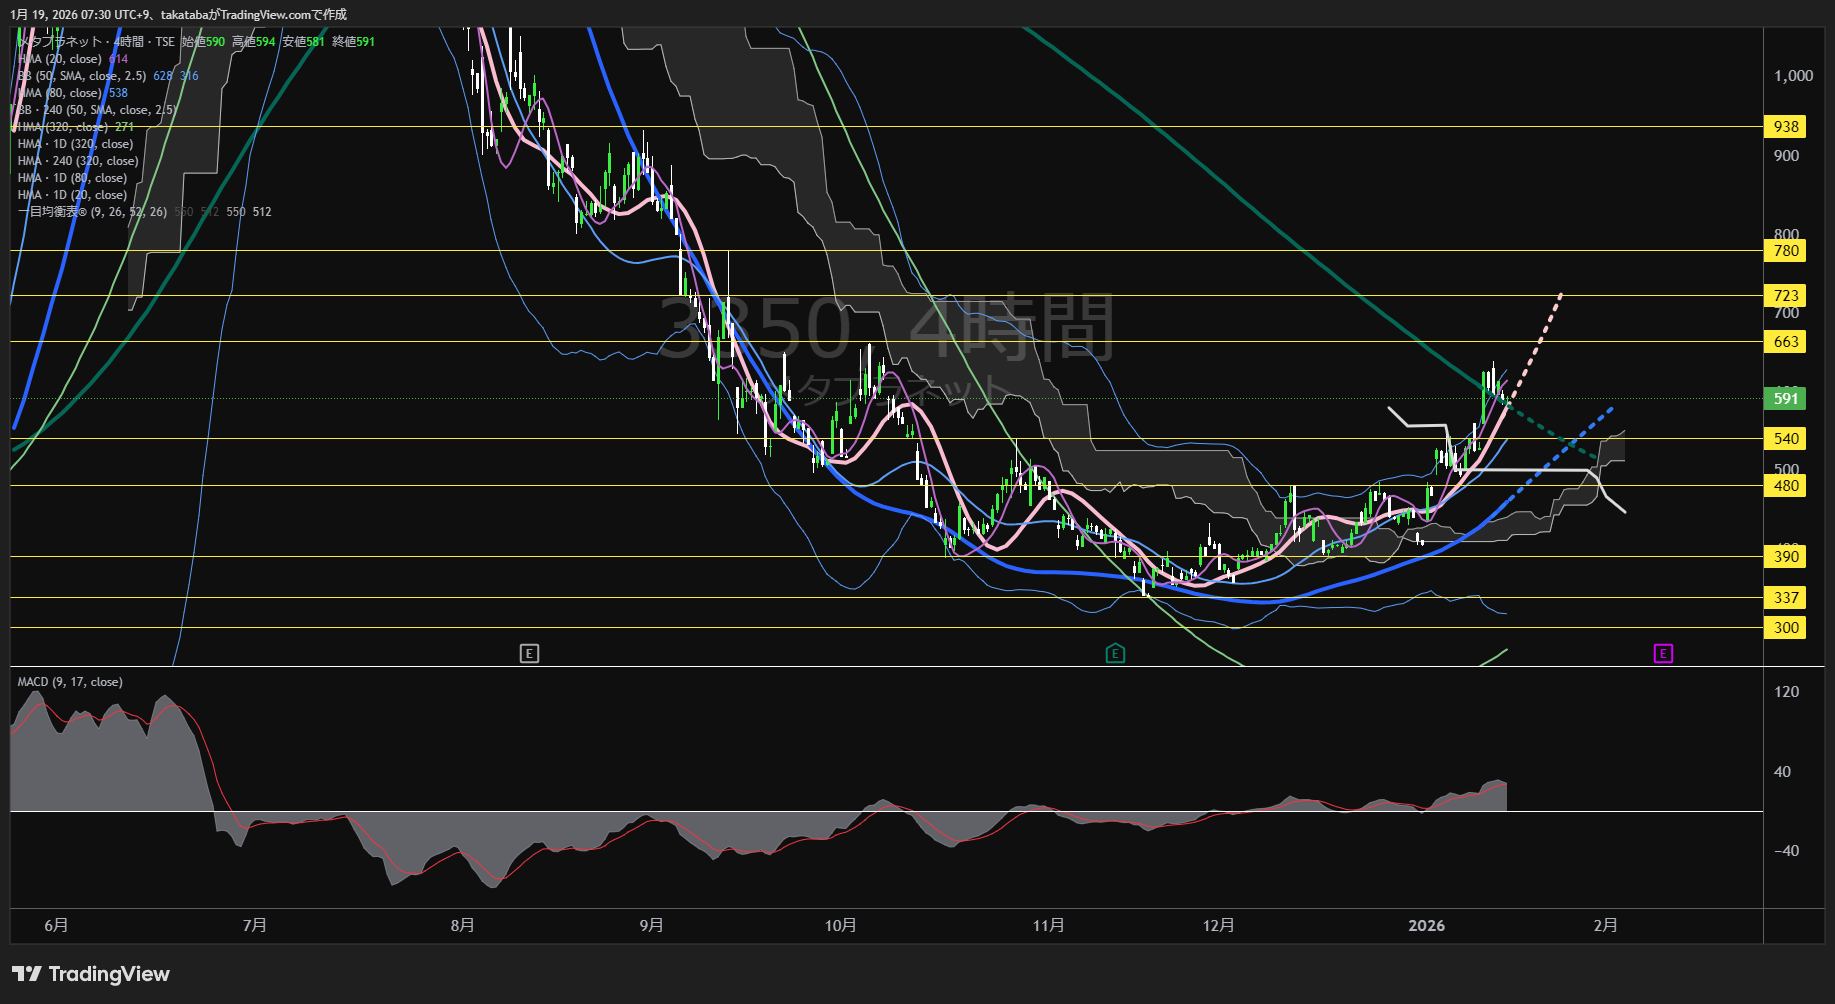
Task: Select the yellow 723 price level label
Action: (x=1785, y=295)
